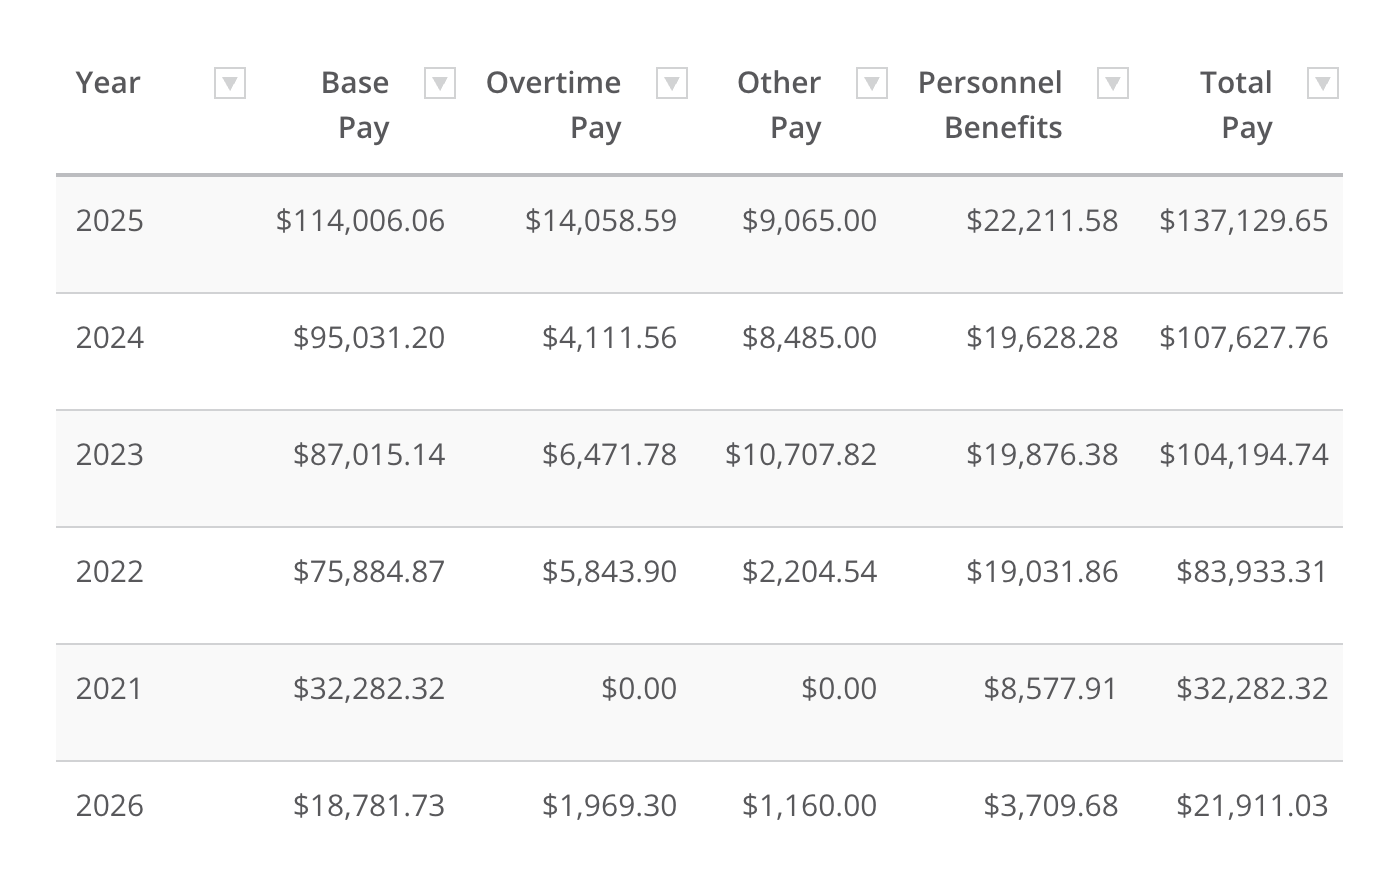Click the Year column sort arrow icon

230,83
